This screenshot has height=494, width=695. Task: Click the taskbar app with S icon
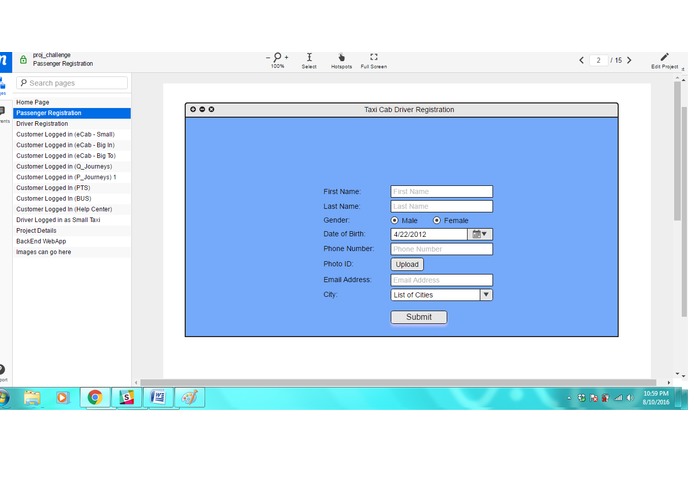coord(127,398)
